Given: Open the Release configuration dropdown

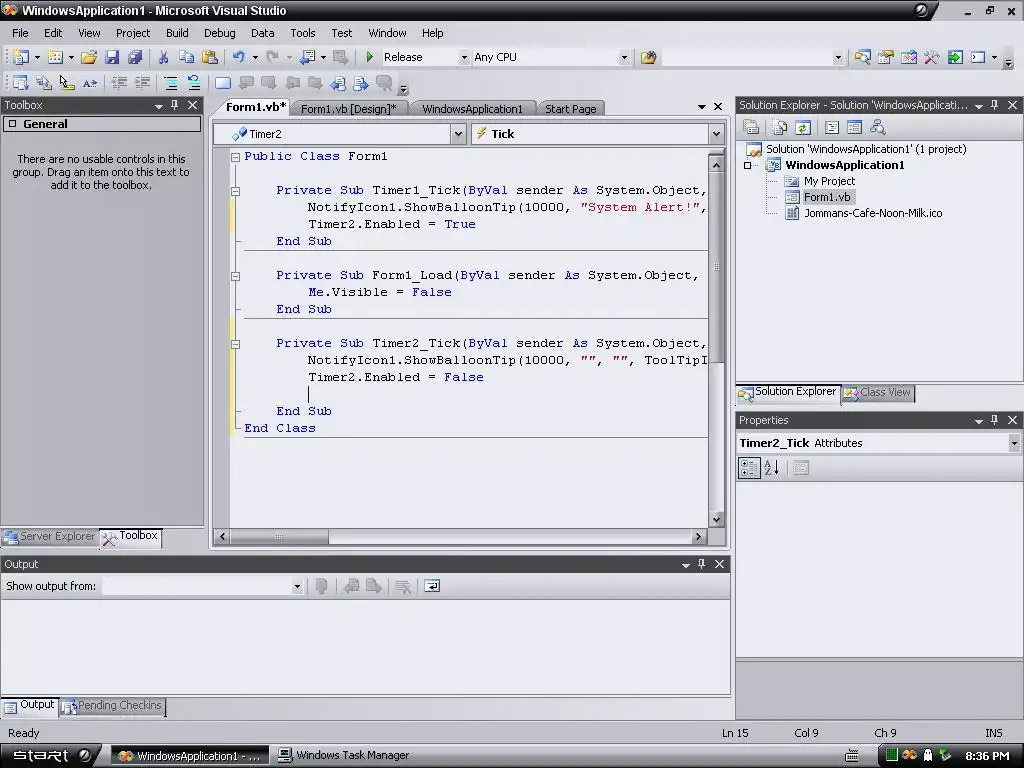Looking at the screenshot, I should tap(464, 57).
